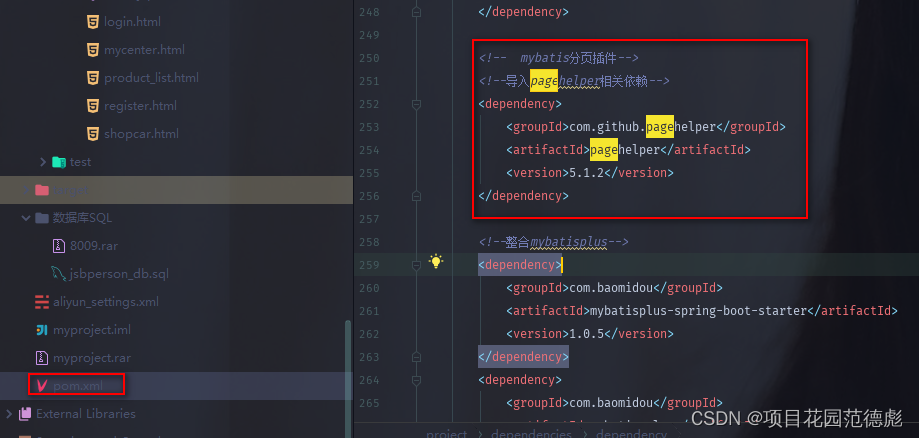This screenshot has height=438, width=919.
Task: Expand the target folder
Action: [x=26, y=190]
